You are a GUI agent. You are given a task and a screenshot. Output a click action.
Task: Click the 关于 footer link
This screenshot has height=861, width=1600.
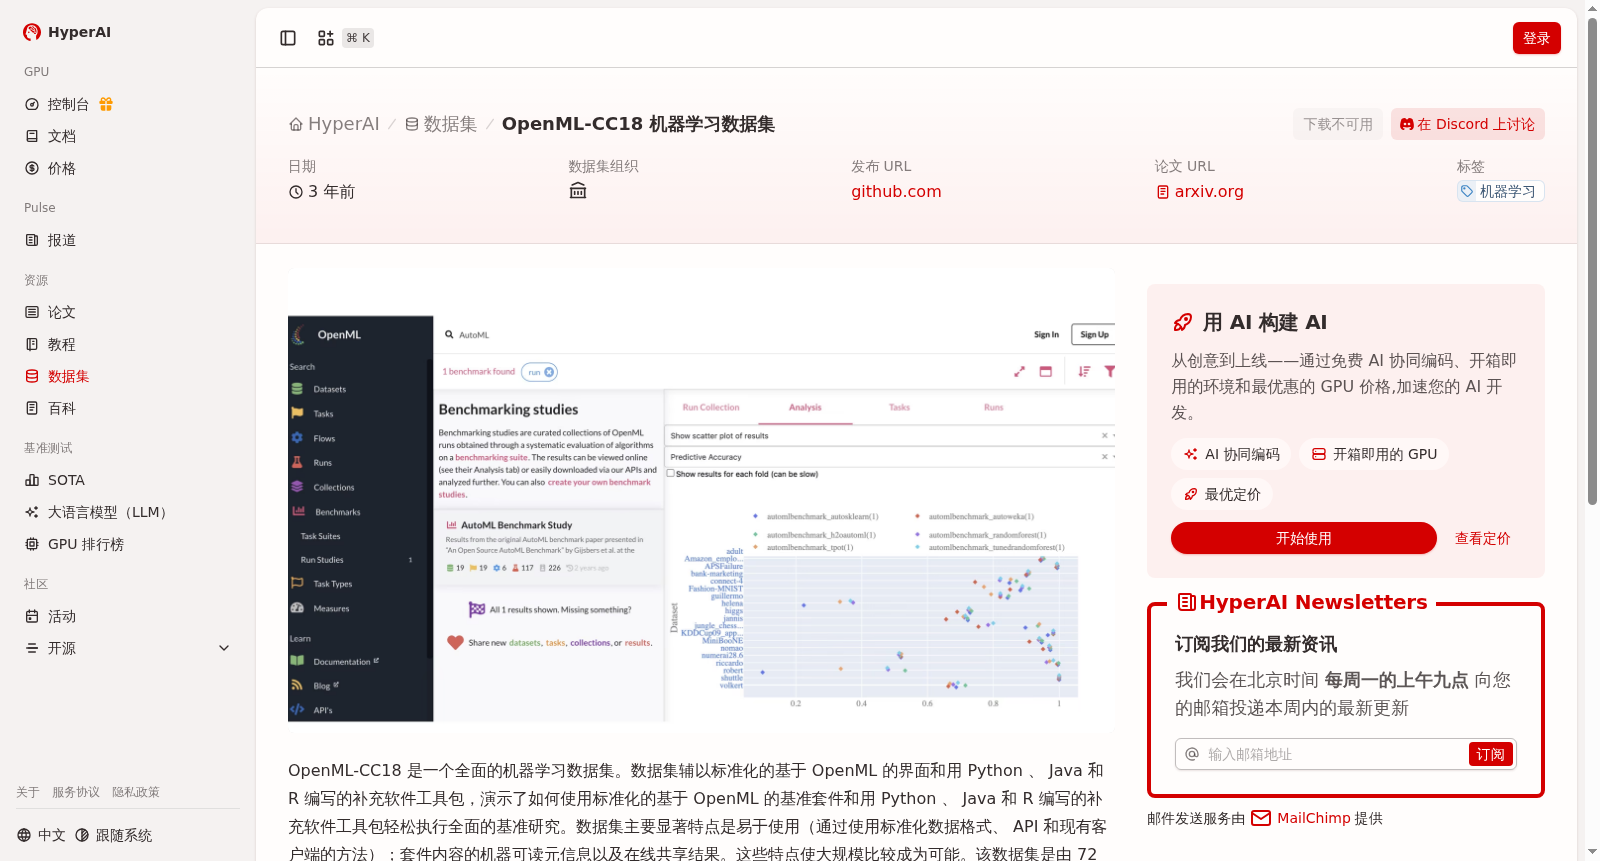tap(28, 792)
